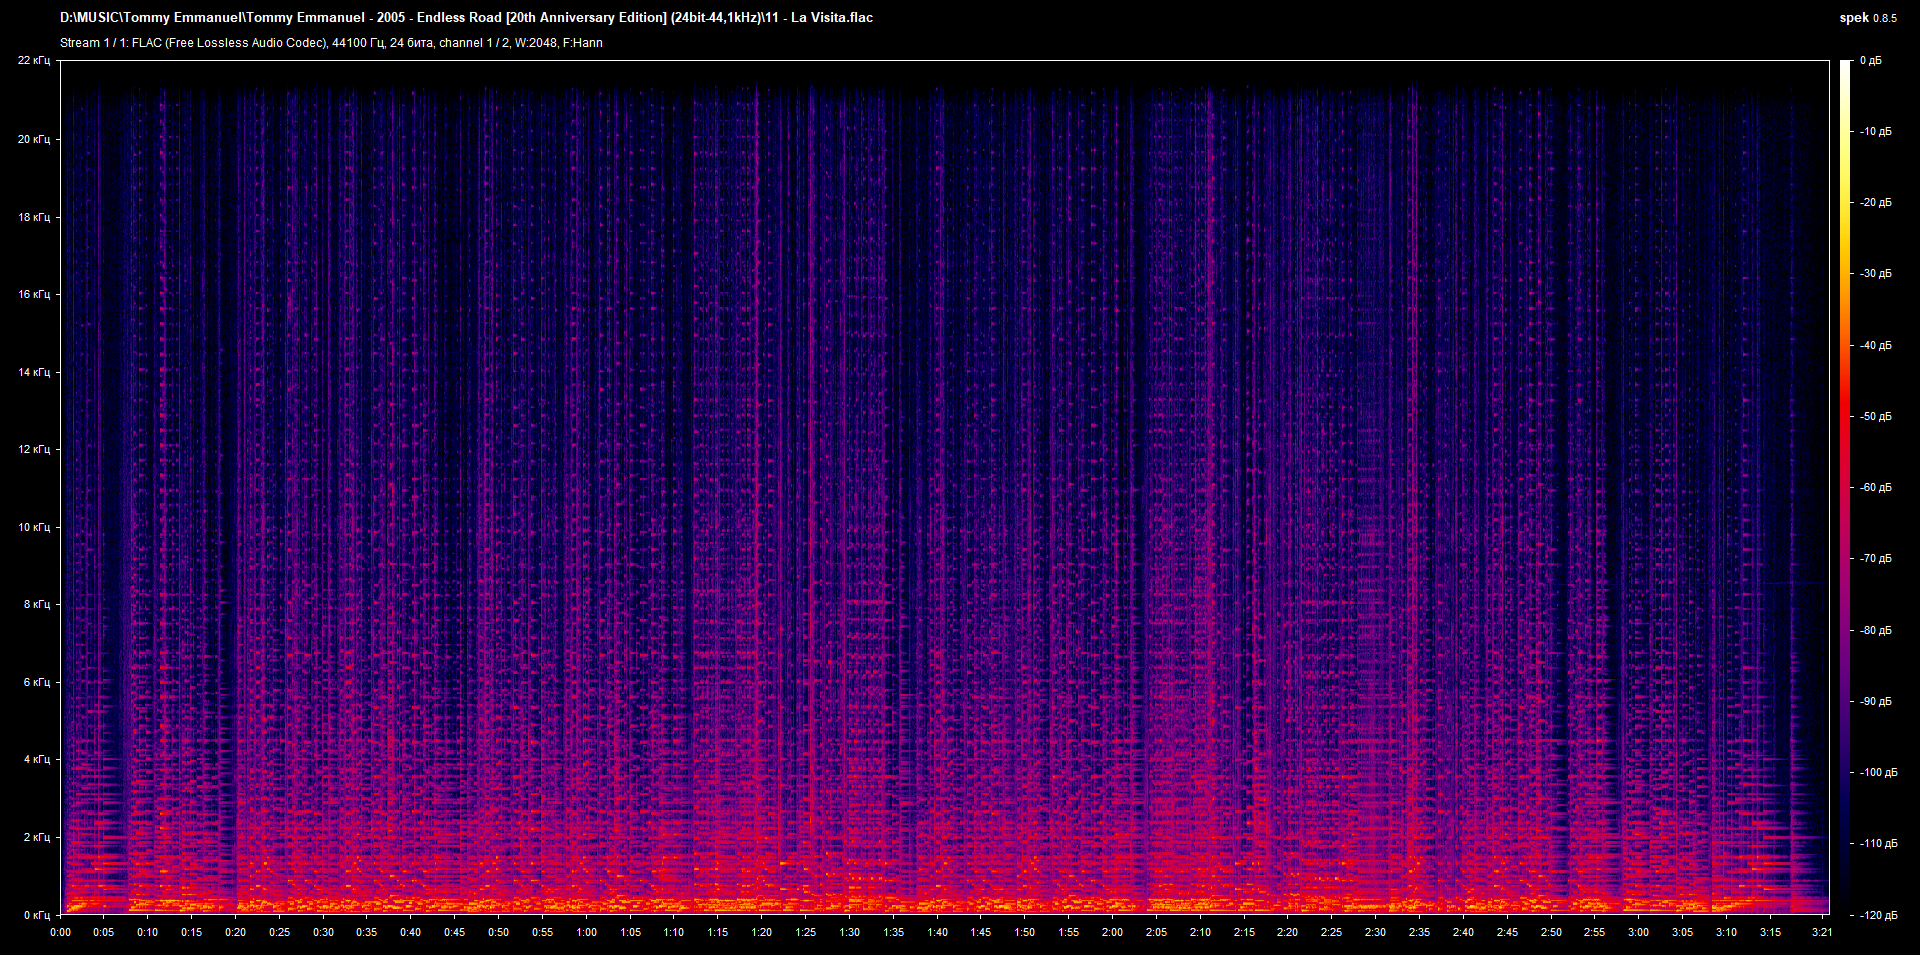
Task: Click the 2:00 time axis label
Action: tap(1112, 932)
